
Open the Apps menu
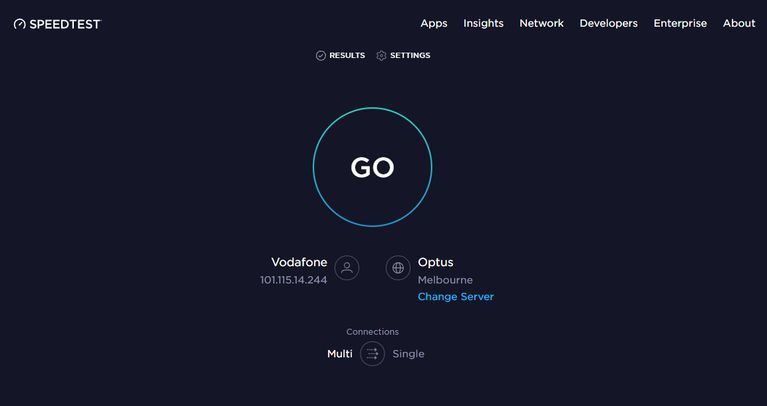tap(433, 23)
